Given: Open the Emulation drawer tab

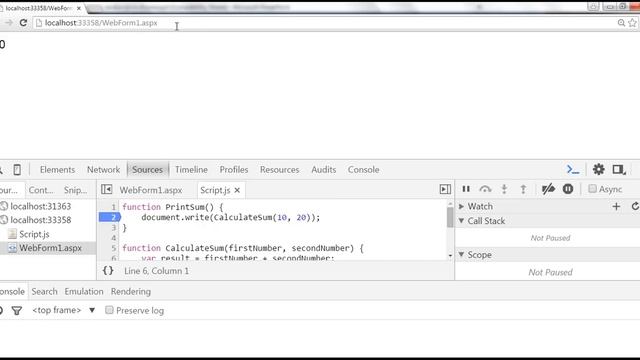Looking at the screenshot, I should point(84,291).
